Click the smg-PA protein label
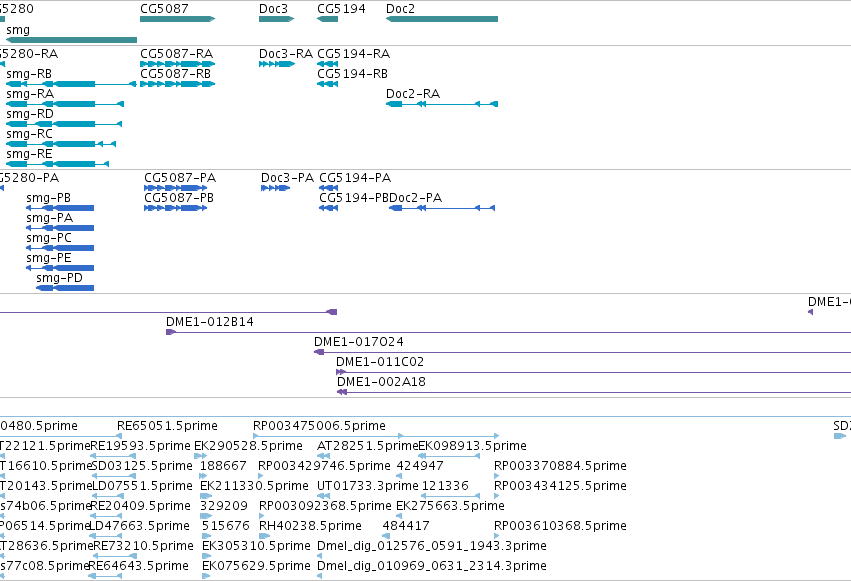851x581 pixels. 49,218
